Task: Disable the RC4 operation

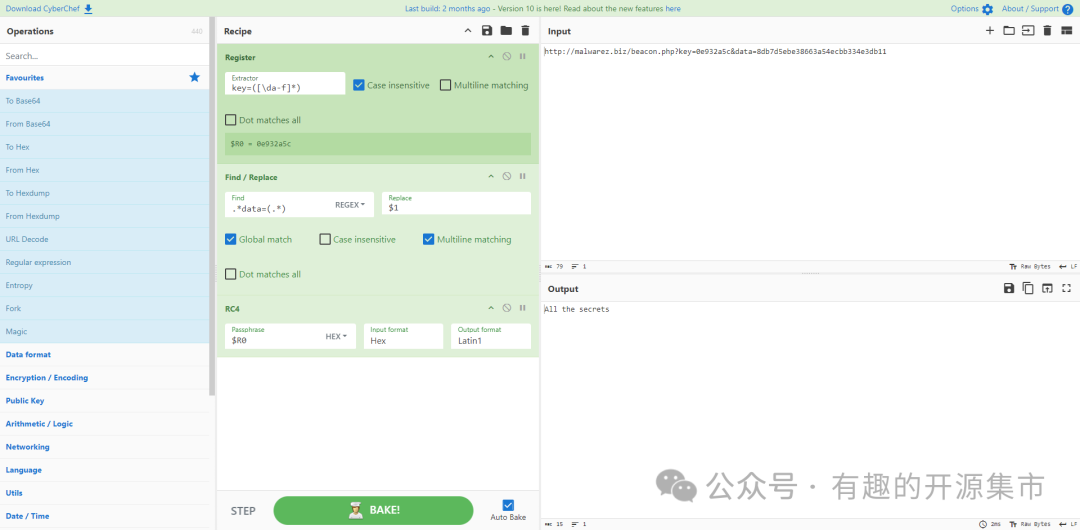Action: [x=507, y=308]
